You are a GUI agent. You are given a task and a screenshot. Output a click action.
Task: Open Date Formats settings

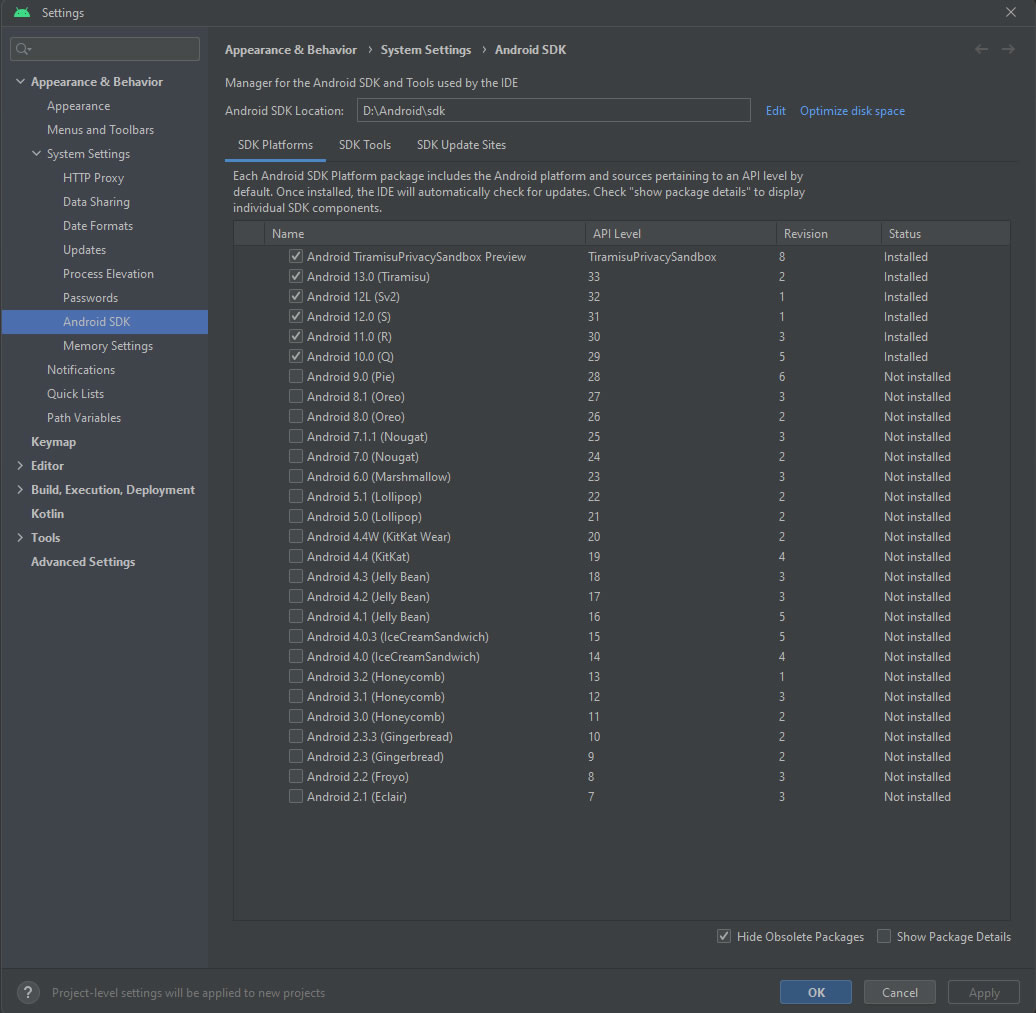(98, 225)
